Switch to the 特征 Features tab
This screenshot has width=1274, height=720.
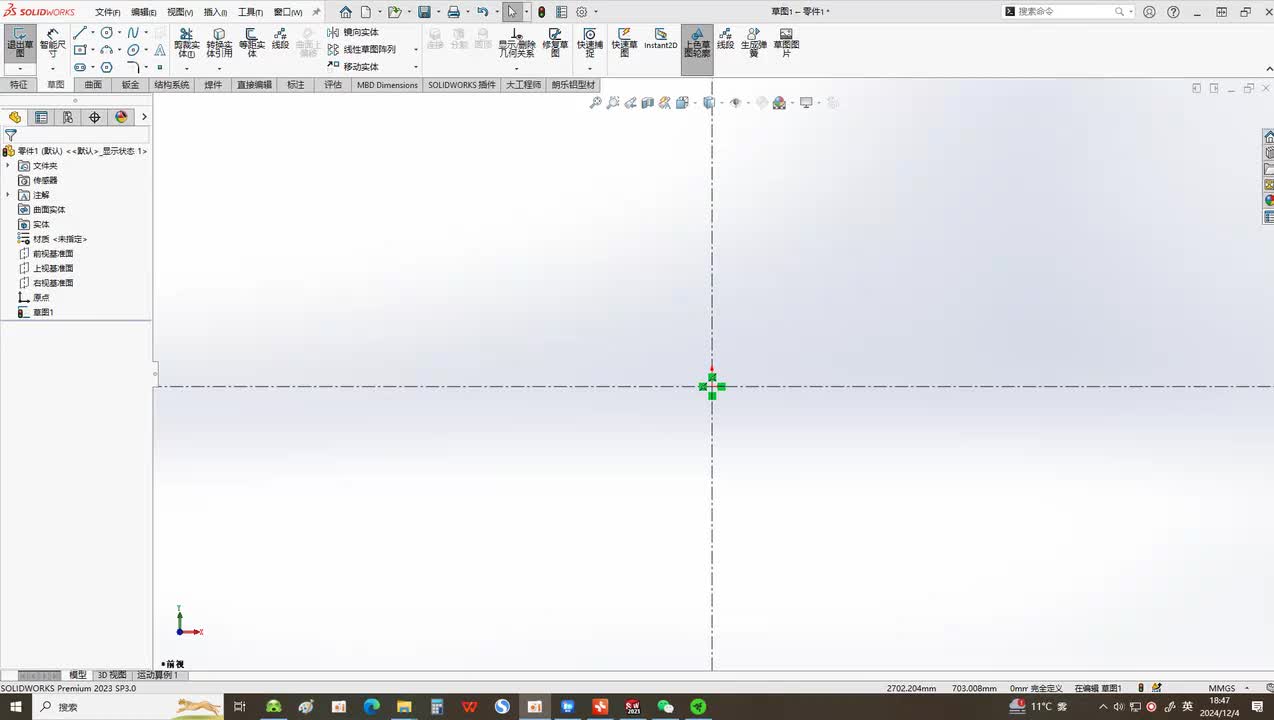(x=19, y=85)
